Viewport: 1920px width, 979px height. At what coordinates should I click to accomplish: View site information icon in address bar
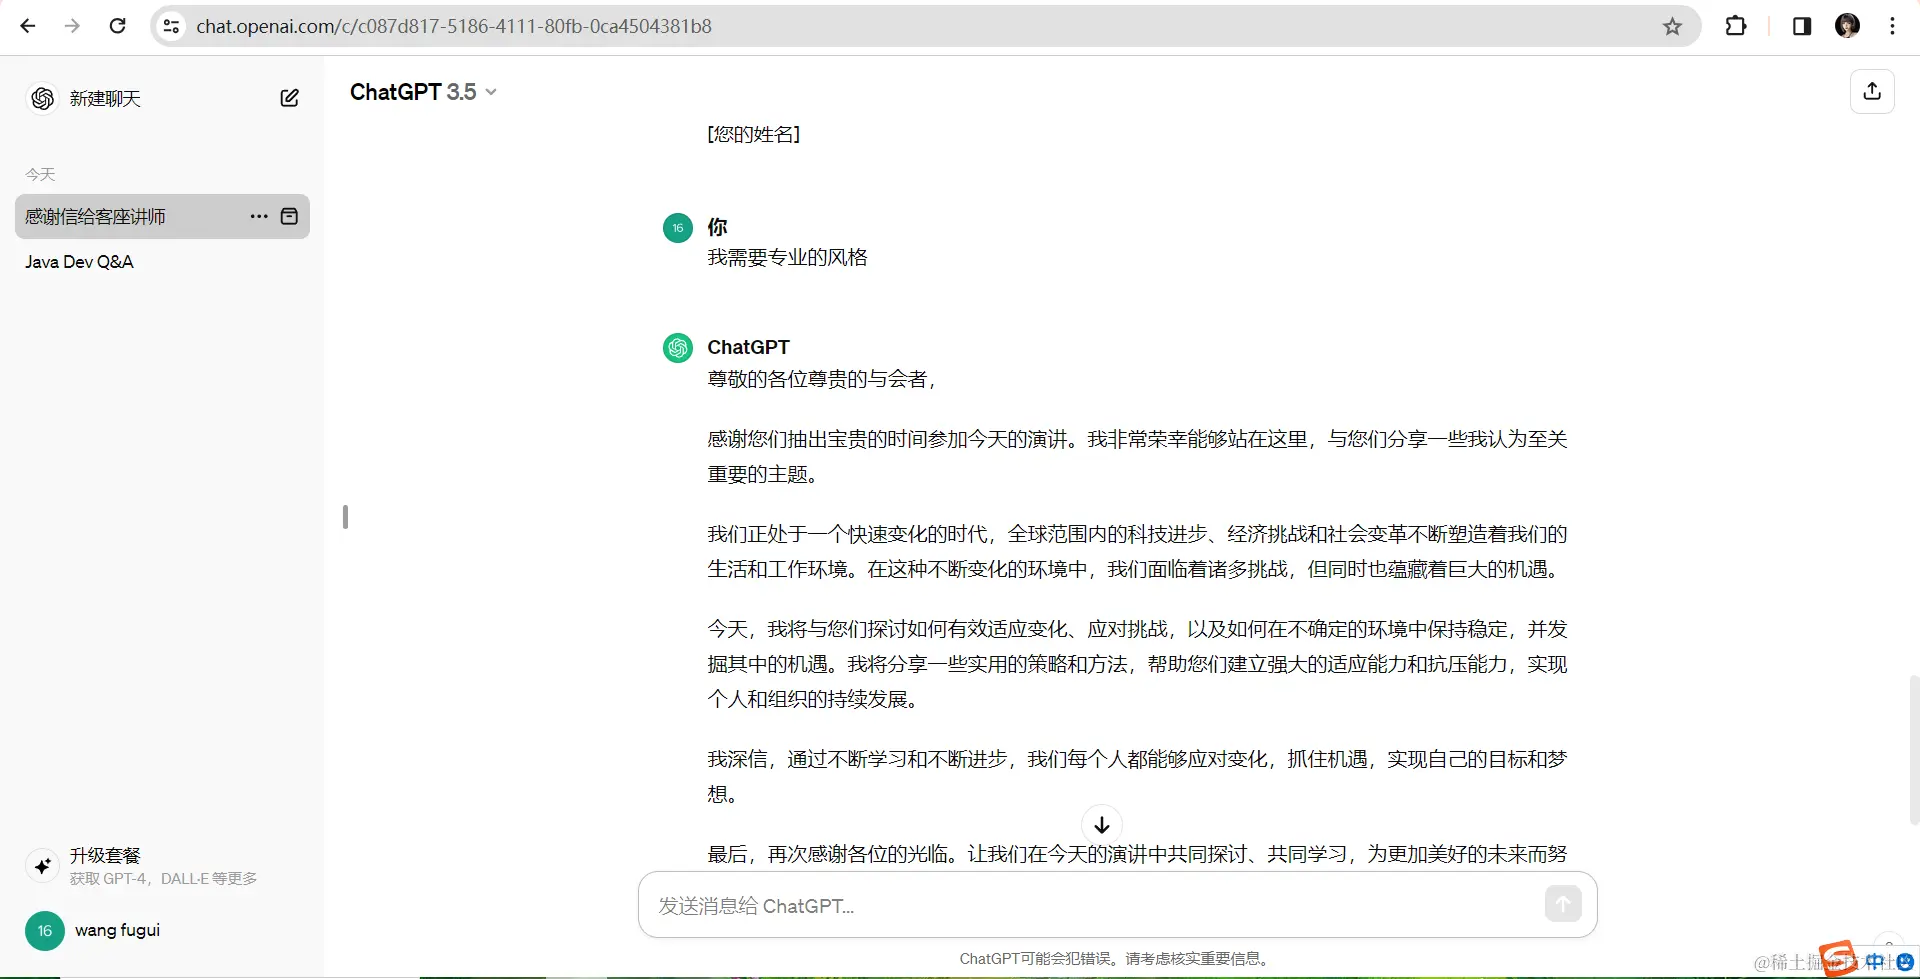coord(172,26)
